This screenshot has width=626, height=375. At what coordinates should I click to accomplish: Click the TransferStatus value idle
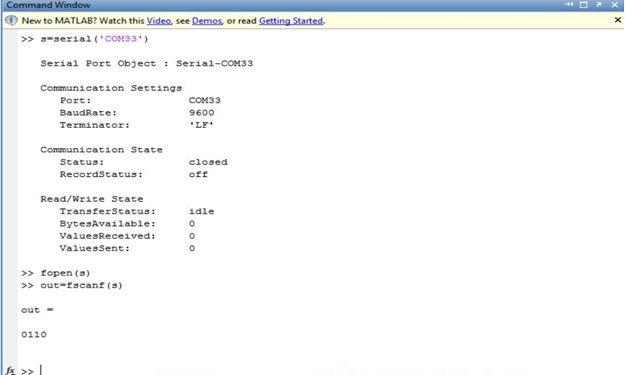click(202, 211)
